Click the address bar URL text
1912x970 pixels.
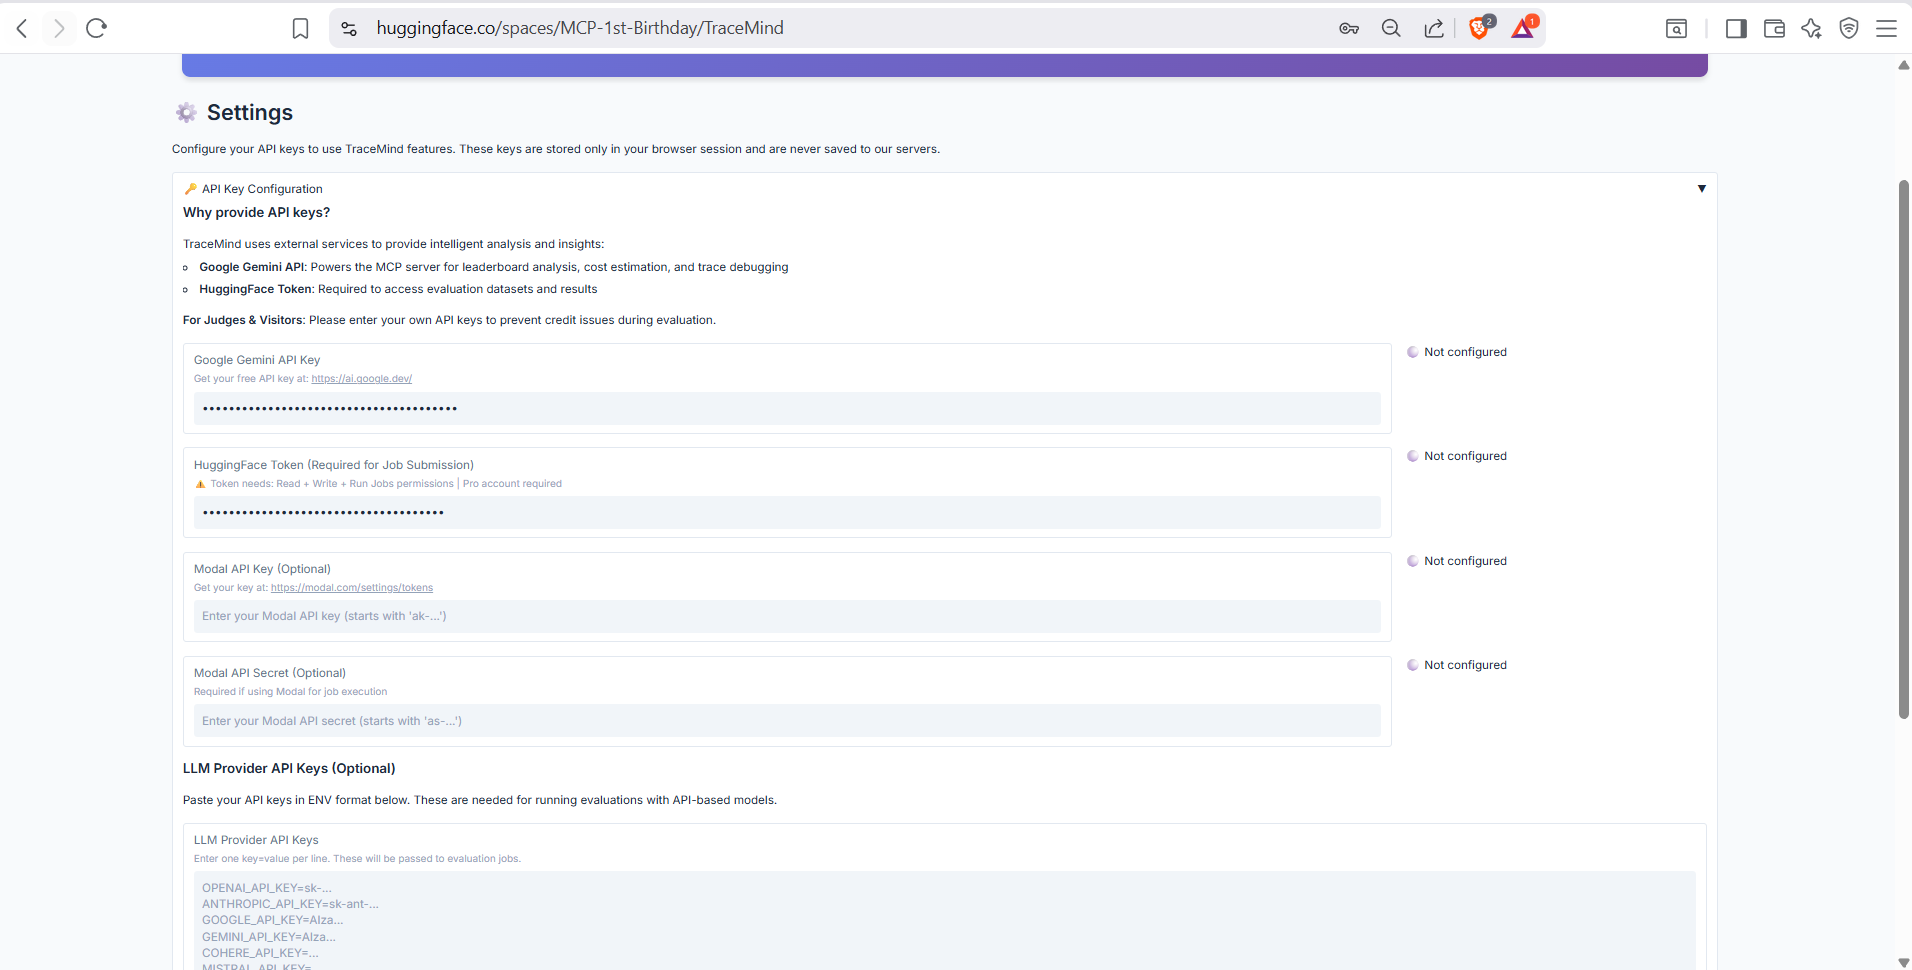point(580,28)
